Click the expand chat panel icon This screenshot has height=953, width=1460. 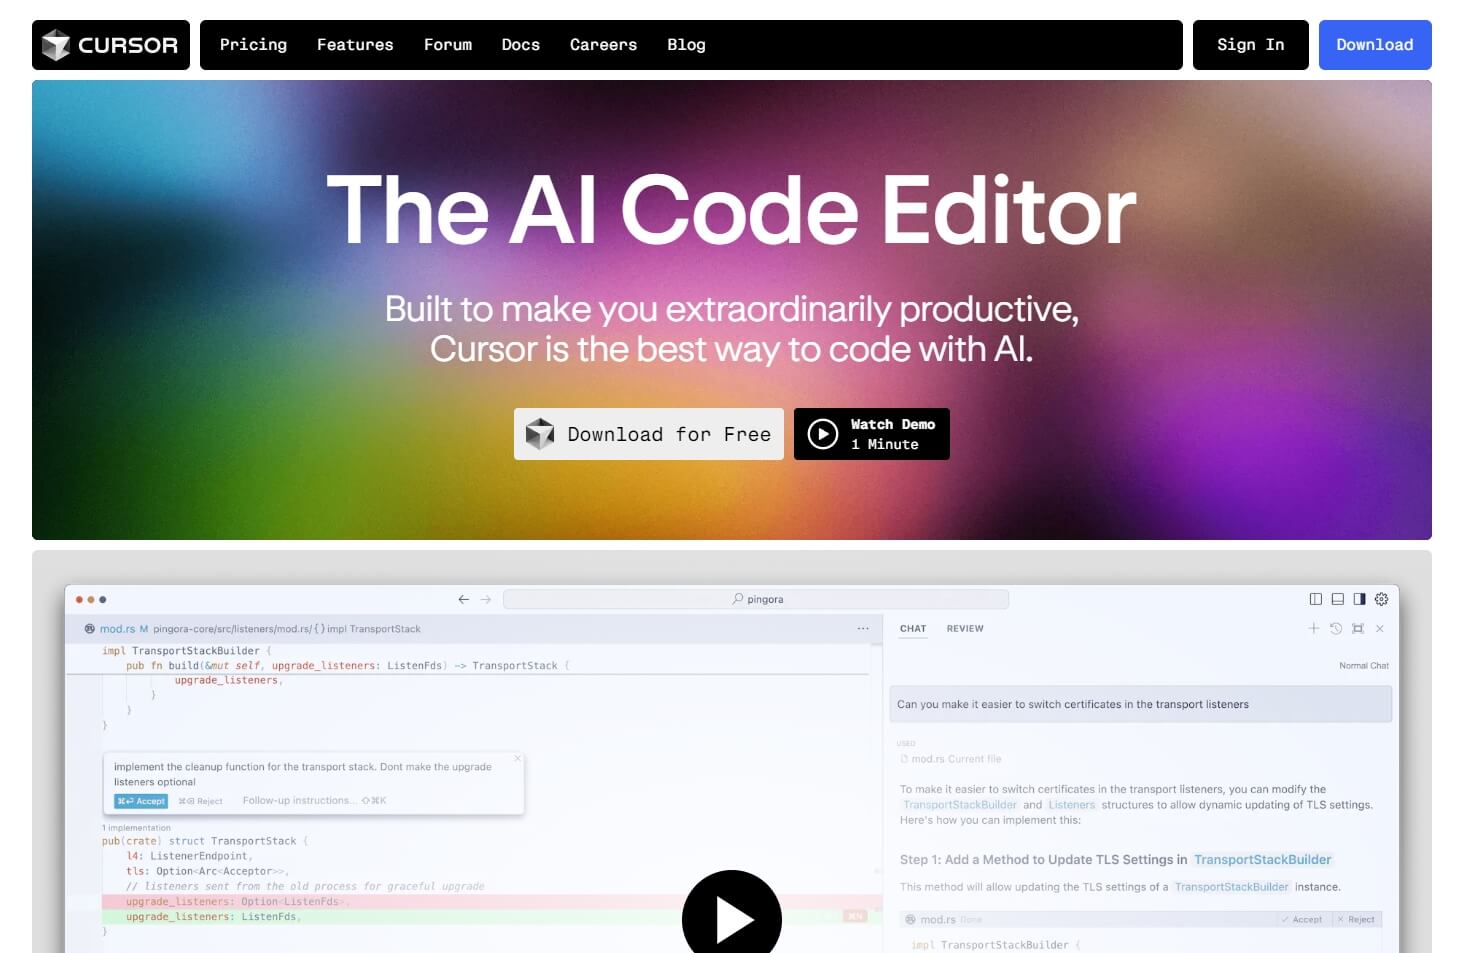click(x=1358, y=628)
